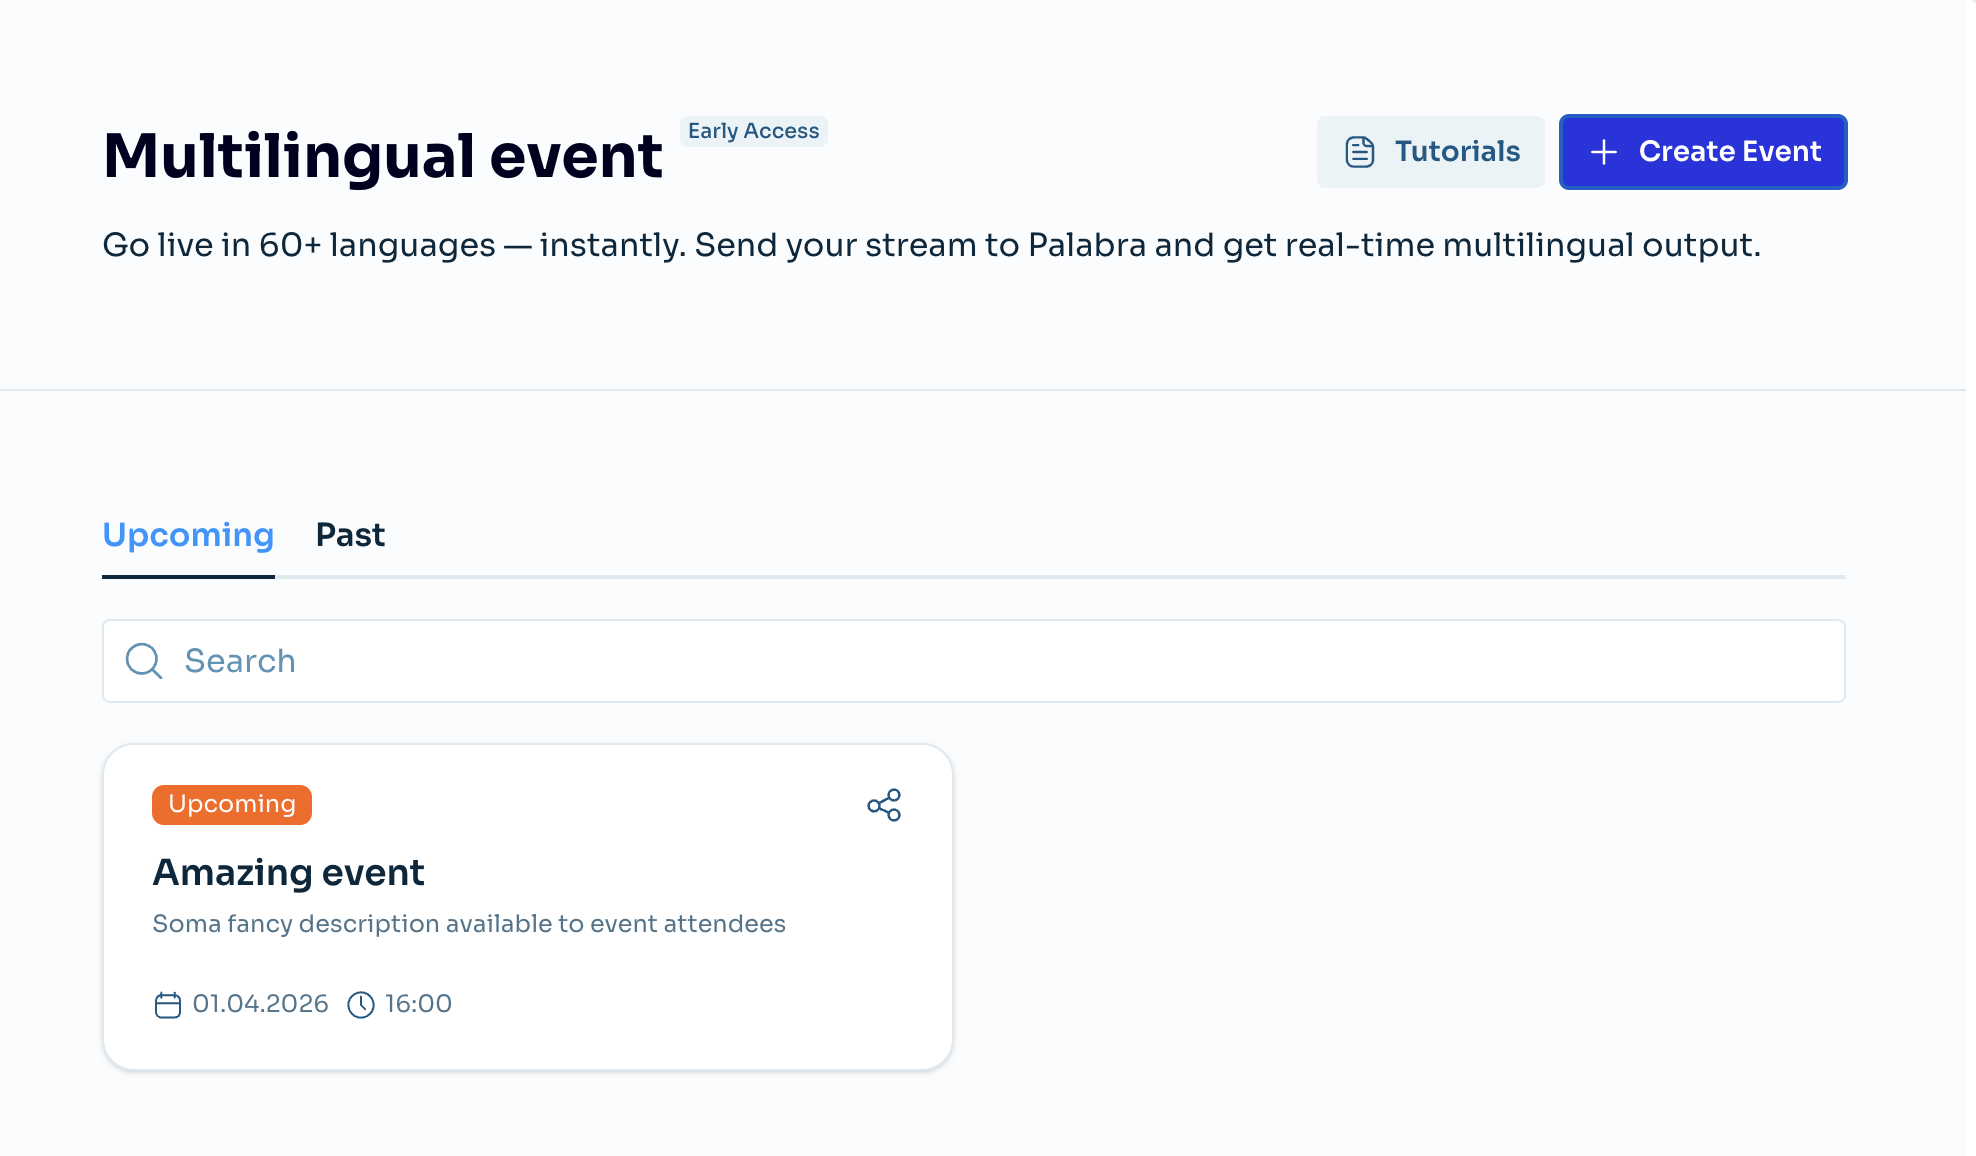Screen dimensions: 1976x1156
Task: Click the Early Access badge
Action: click(753, 131)
